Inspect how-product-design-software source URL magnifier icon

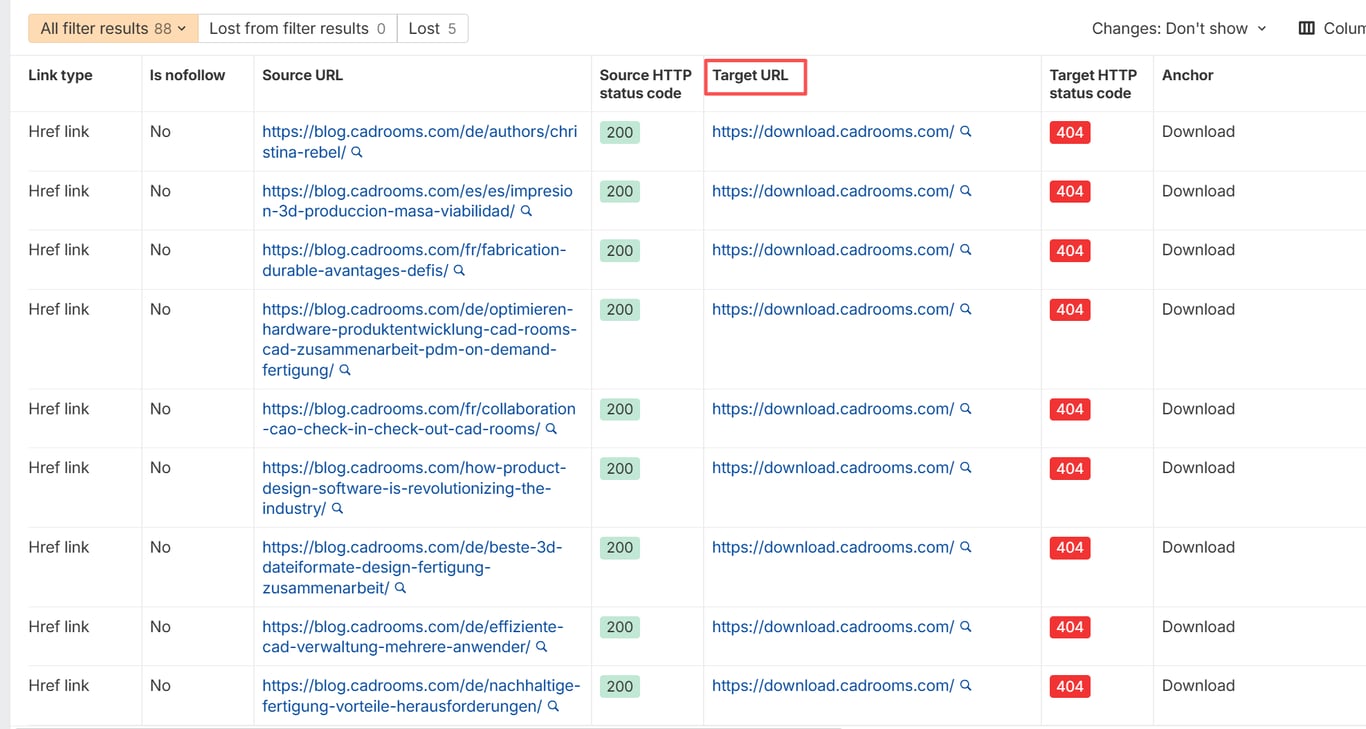337,509
